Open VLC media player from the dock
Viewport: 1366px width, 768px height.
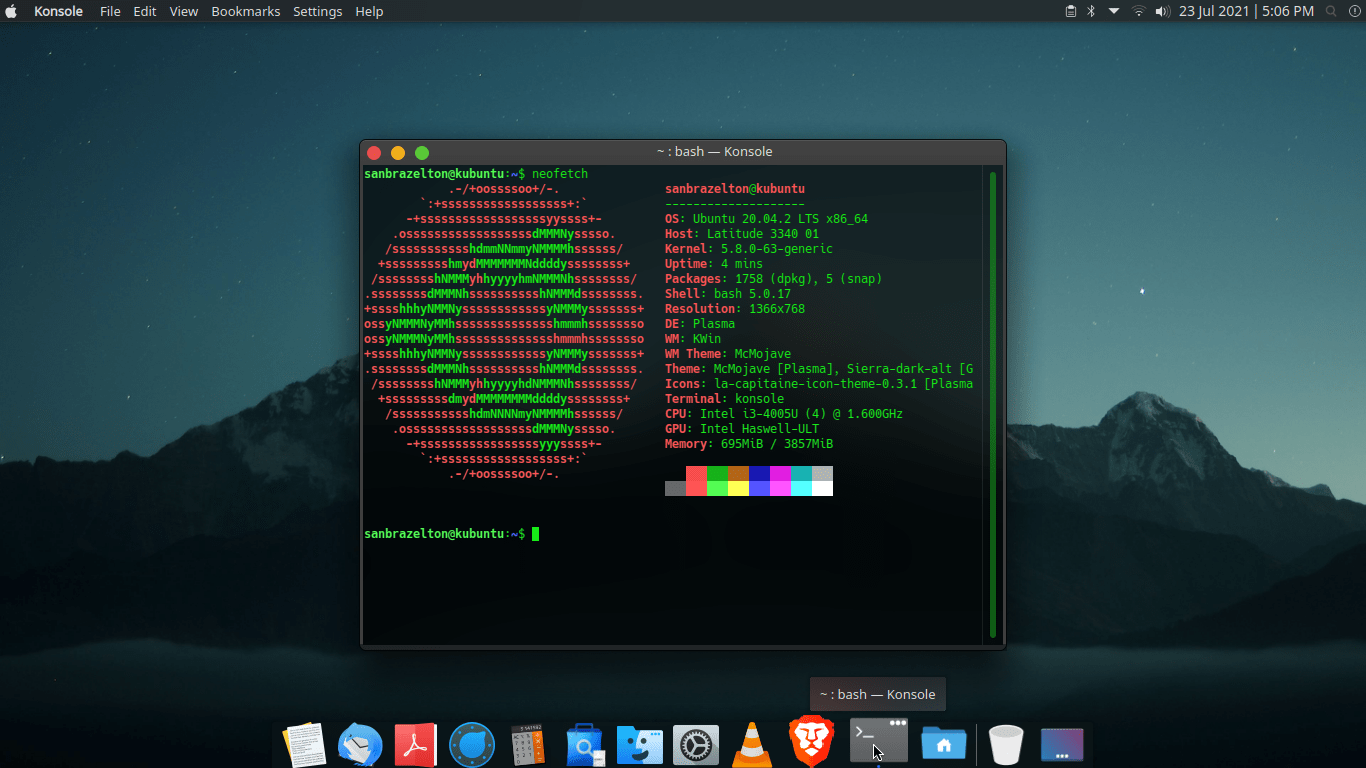[752, 744]
